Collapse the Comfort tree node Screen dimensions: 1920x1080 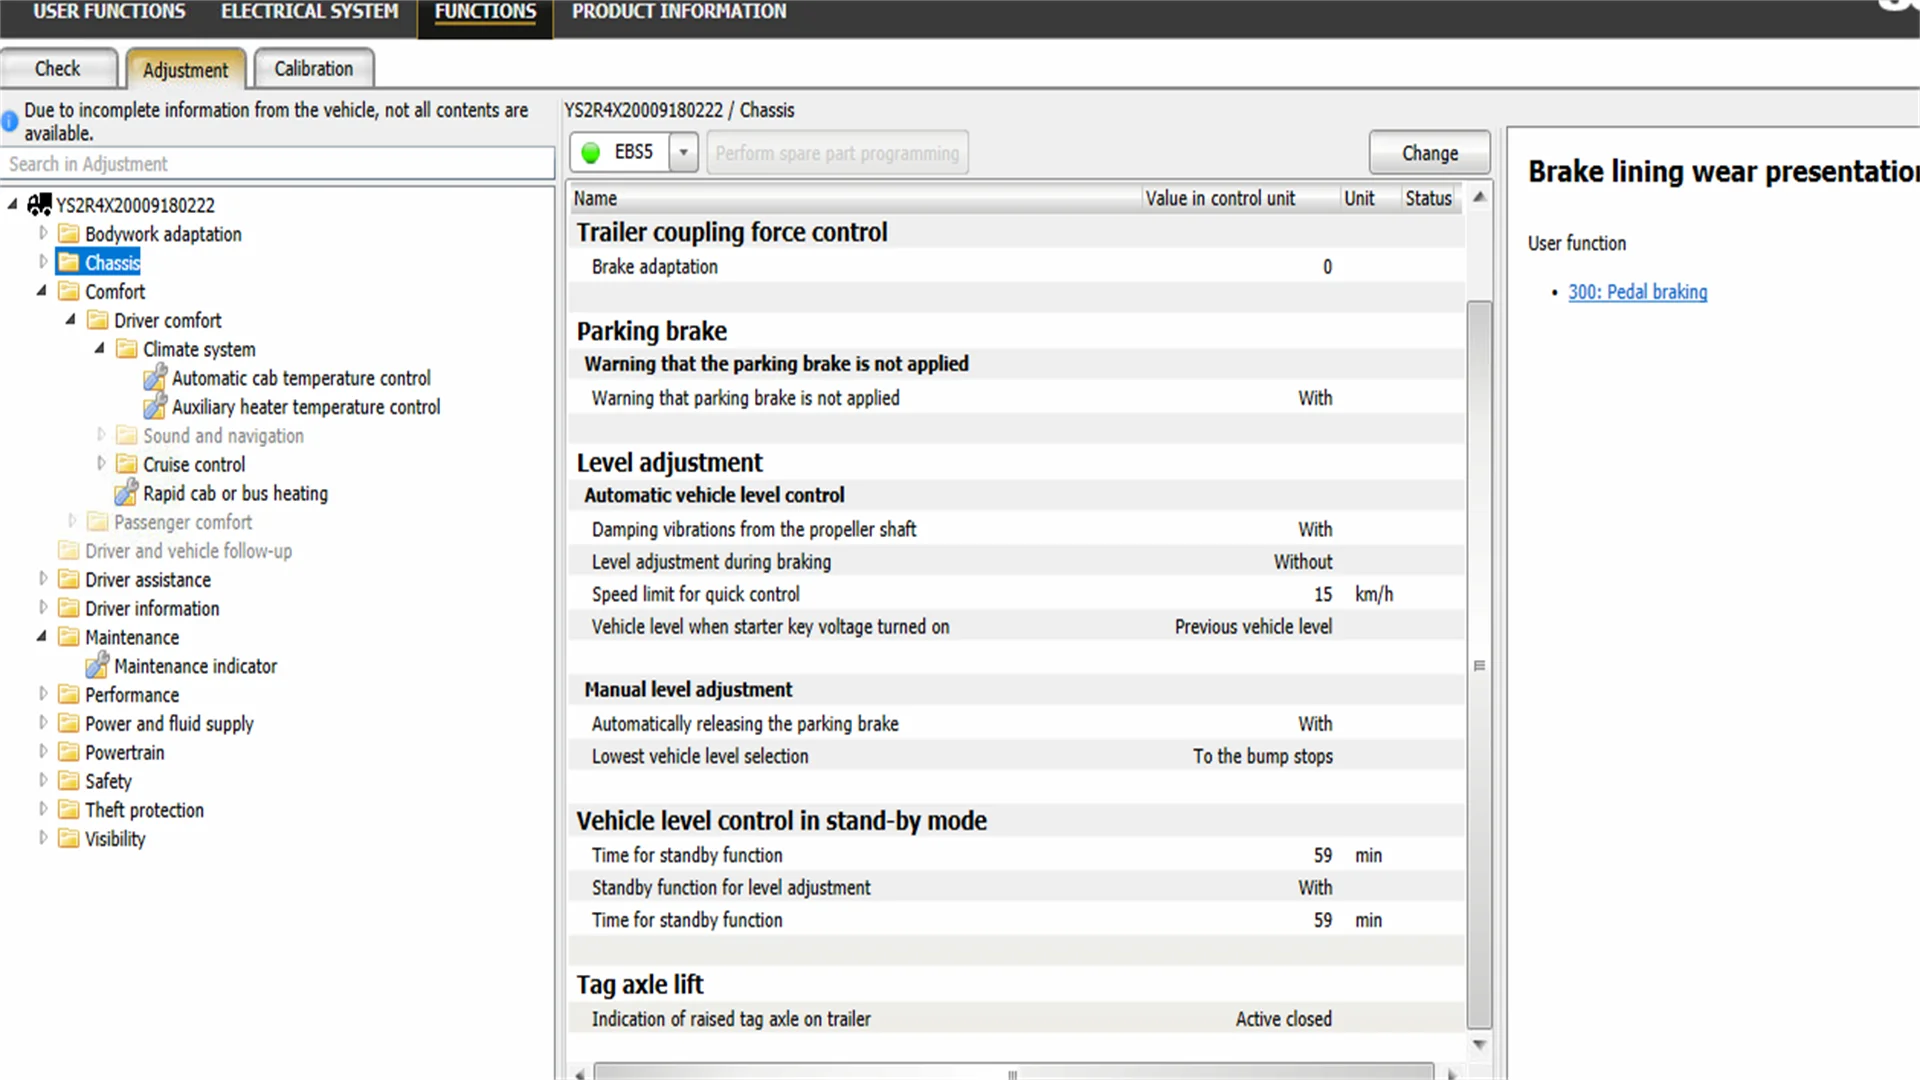[42, 291]
